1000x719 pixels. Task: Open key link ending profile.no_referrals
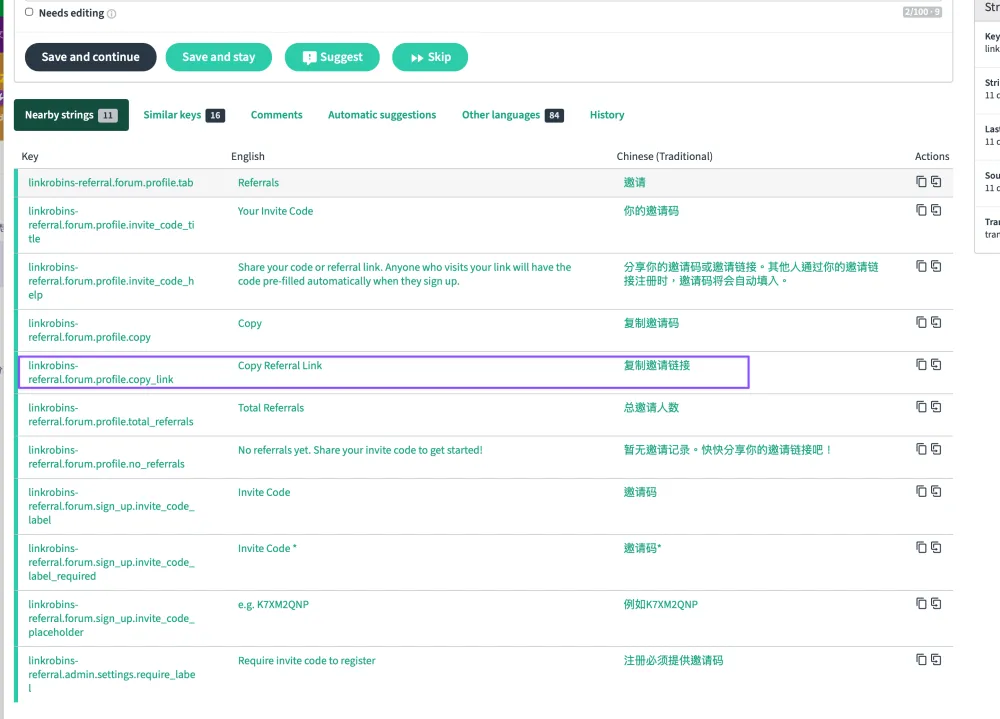106,457
